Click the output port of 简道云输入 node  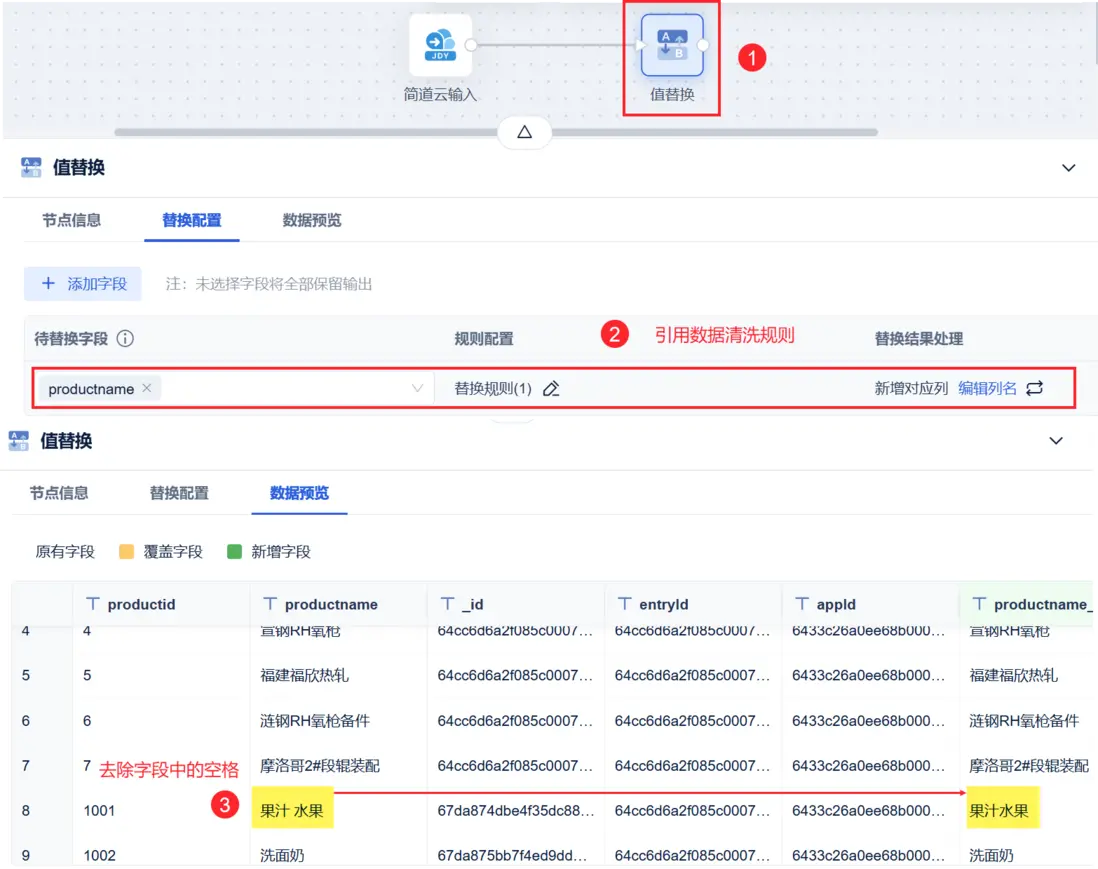click(x=471, y=46)
